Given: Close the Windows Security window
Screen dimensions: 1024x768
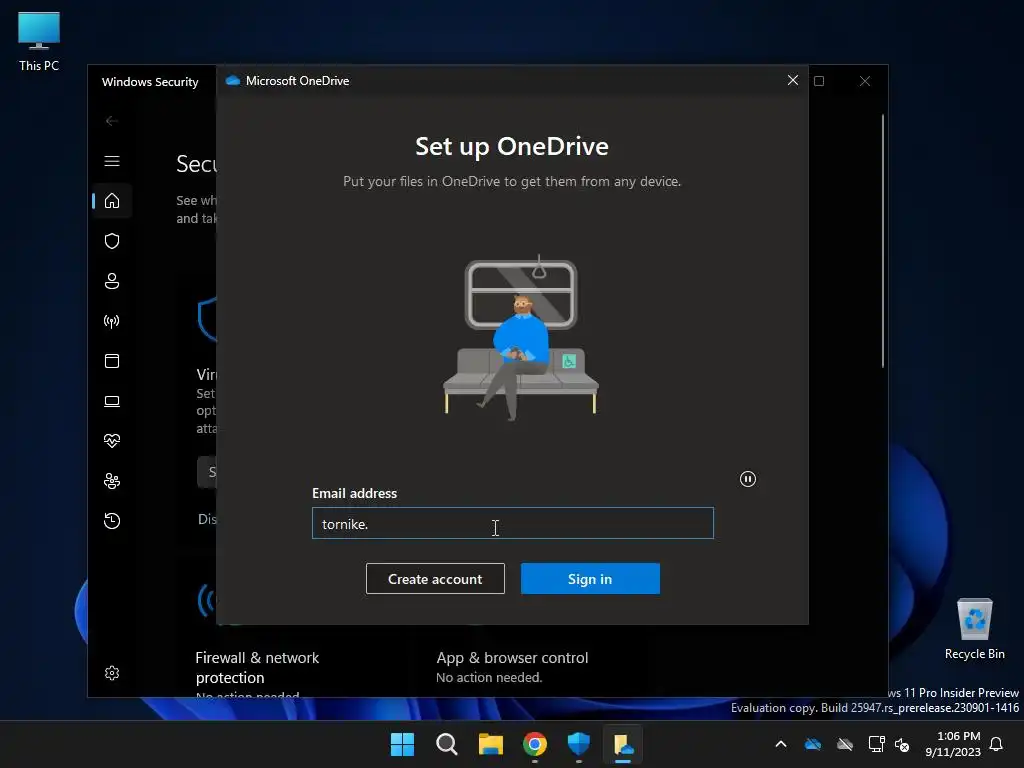Looking at the screenshot, I should (x=865, y=81).
